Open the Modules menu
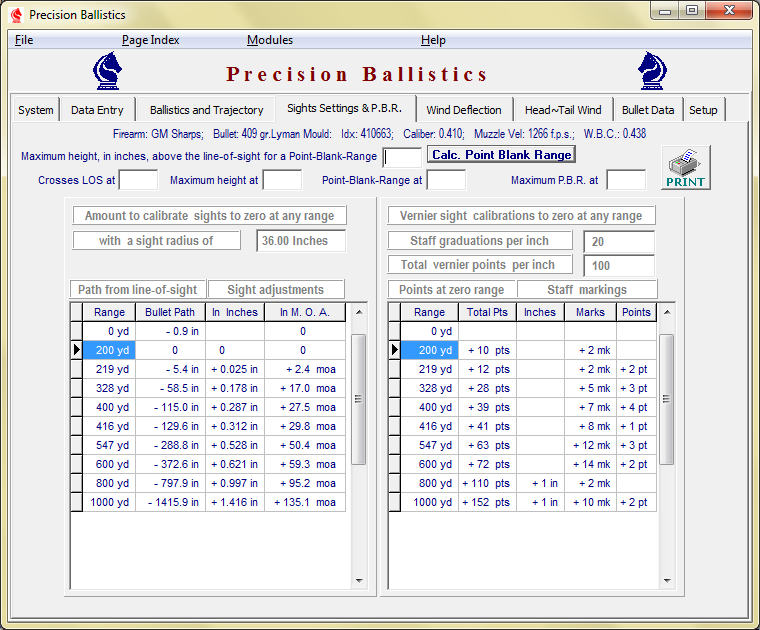 [269, 40]
